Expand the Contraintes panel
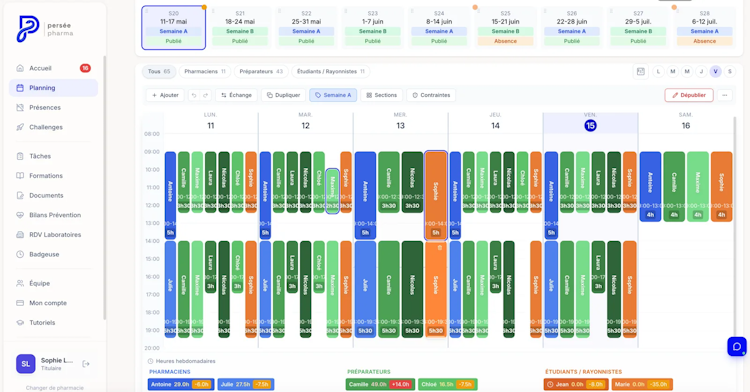The height and width of the screenshot is (392, 750). point(431,95)
